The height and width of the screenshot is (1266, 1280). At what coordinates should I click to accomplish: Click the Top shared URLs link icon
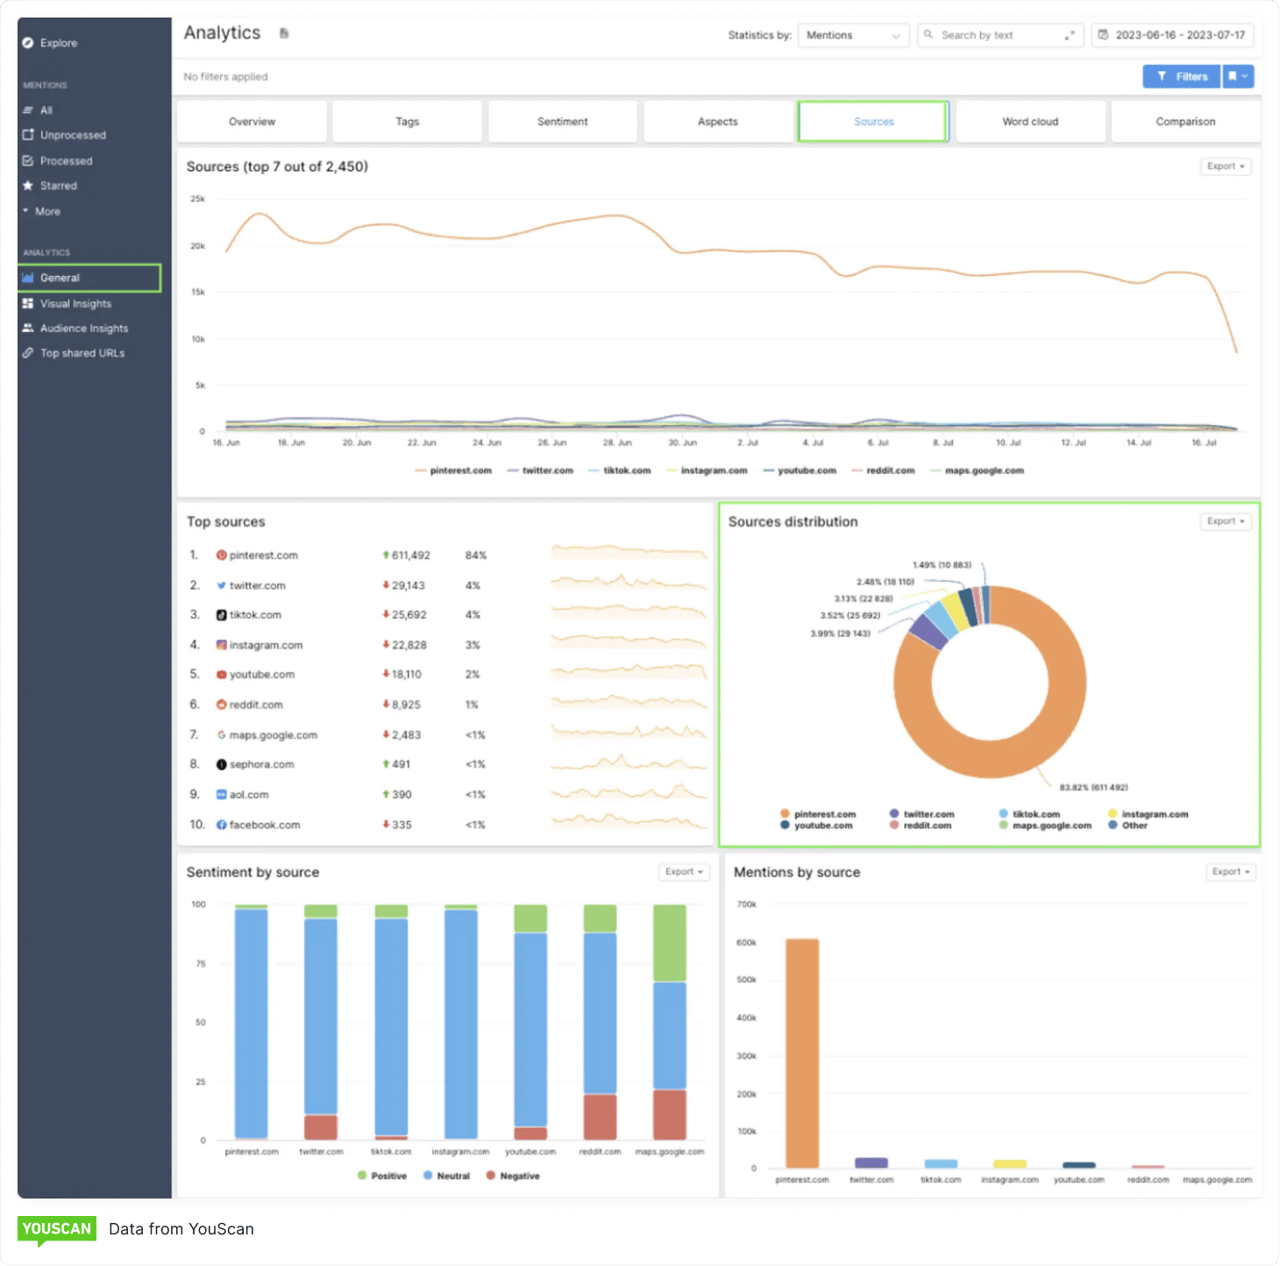[28, 353]
